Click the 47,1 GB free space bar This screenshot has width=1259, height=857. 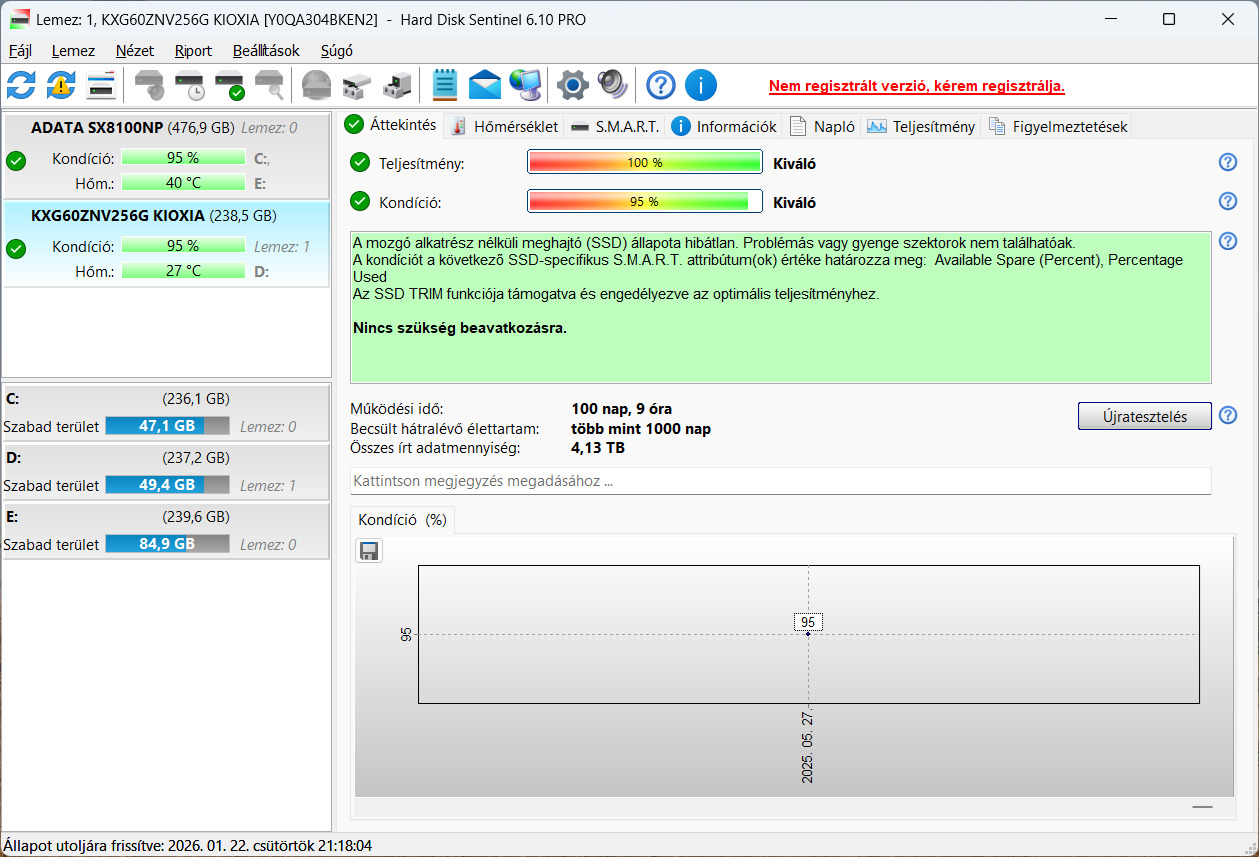(167, 426)
